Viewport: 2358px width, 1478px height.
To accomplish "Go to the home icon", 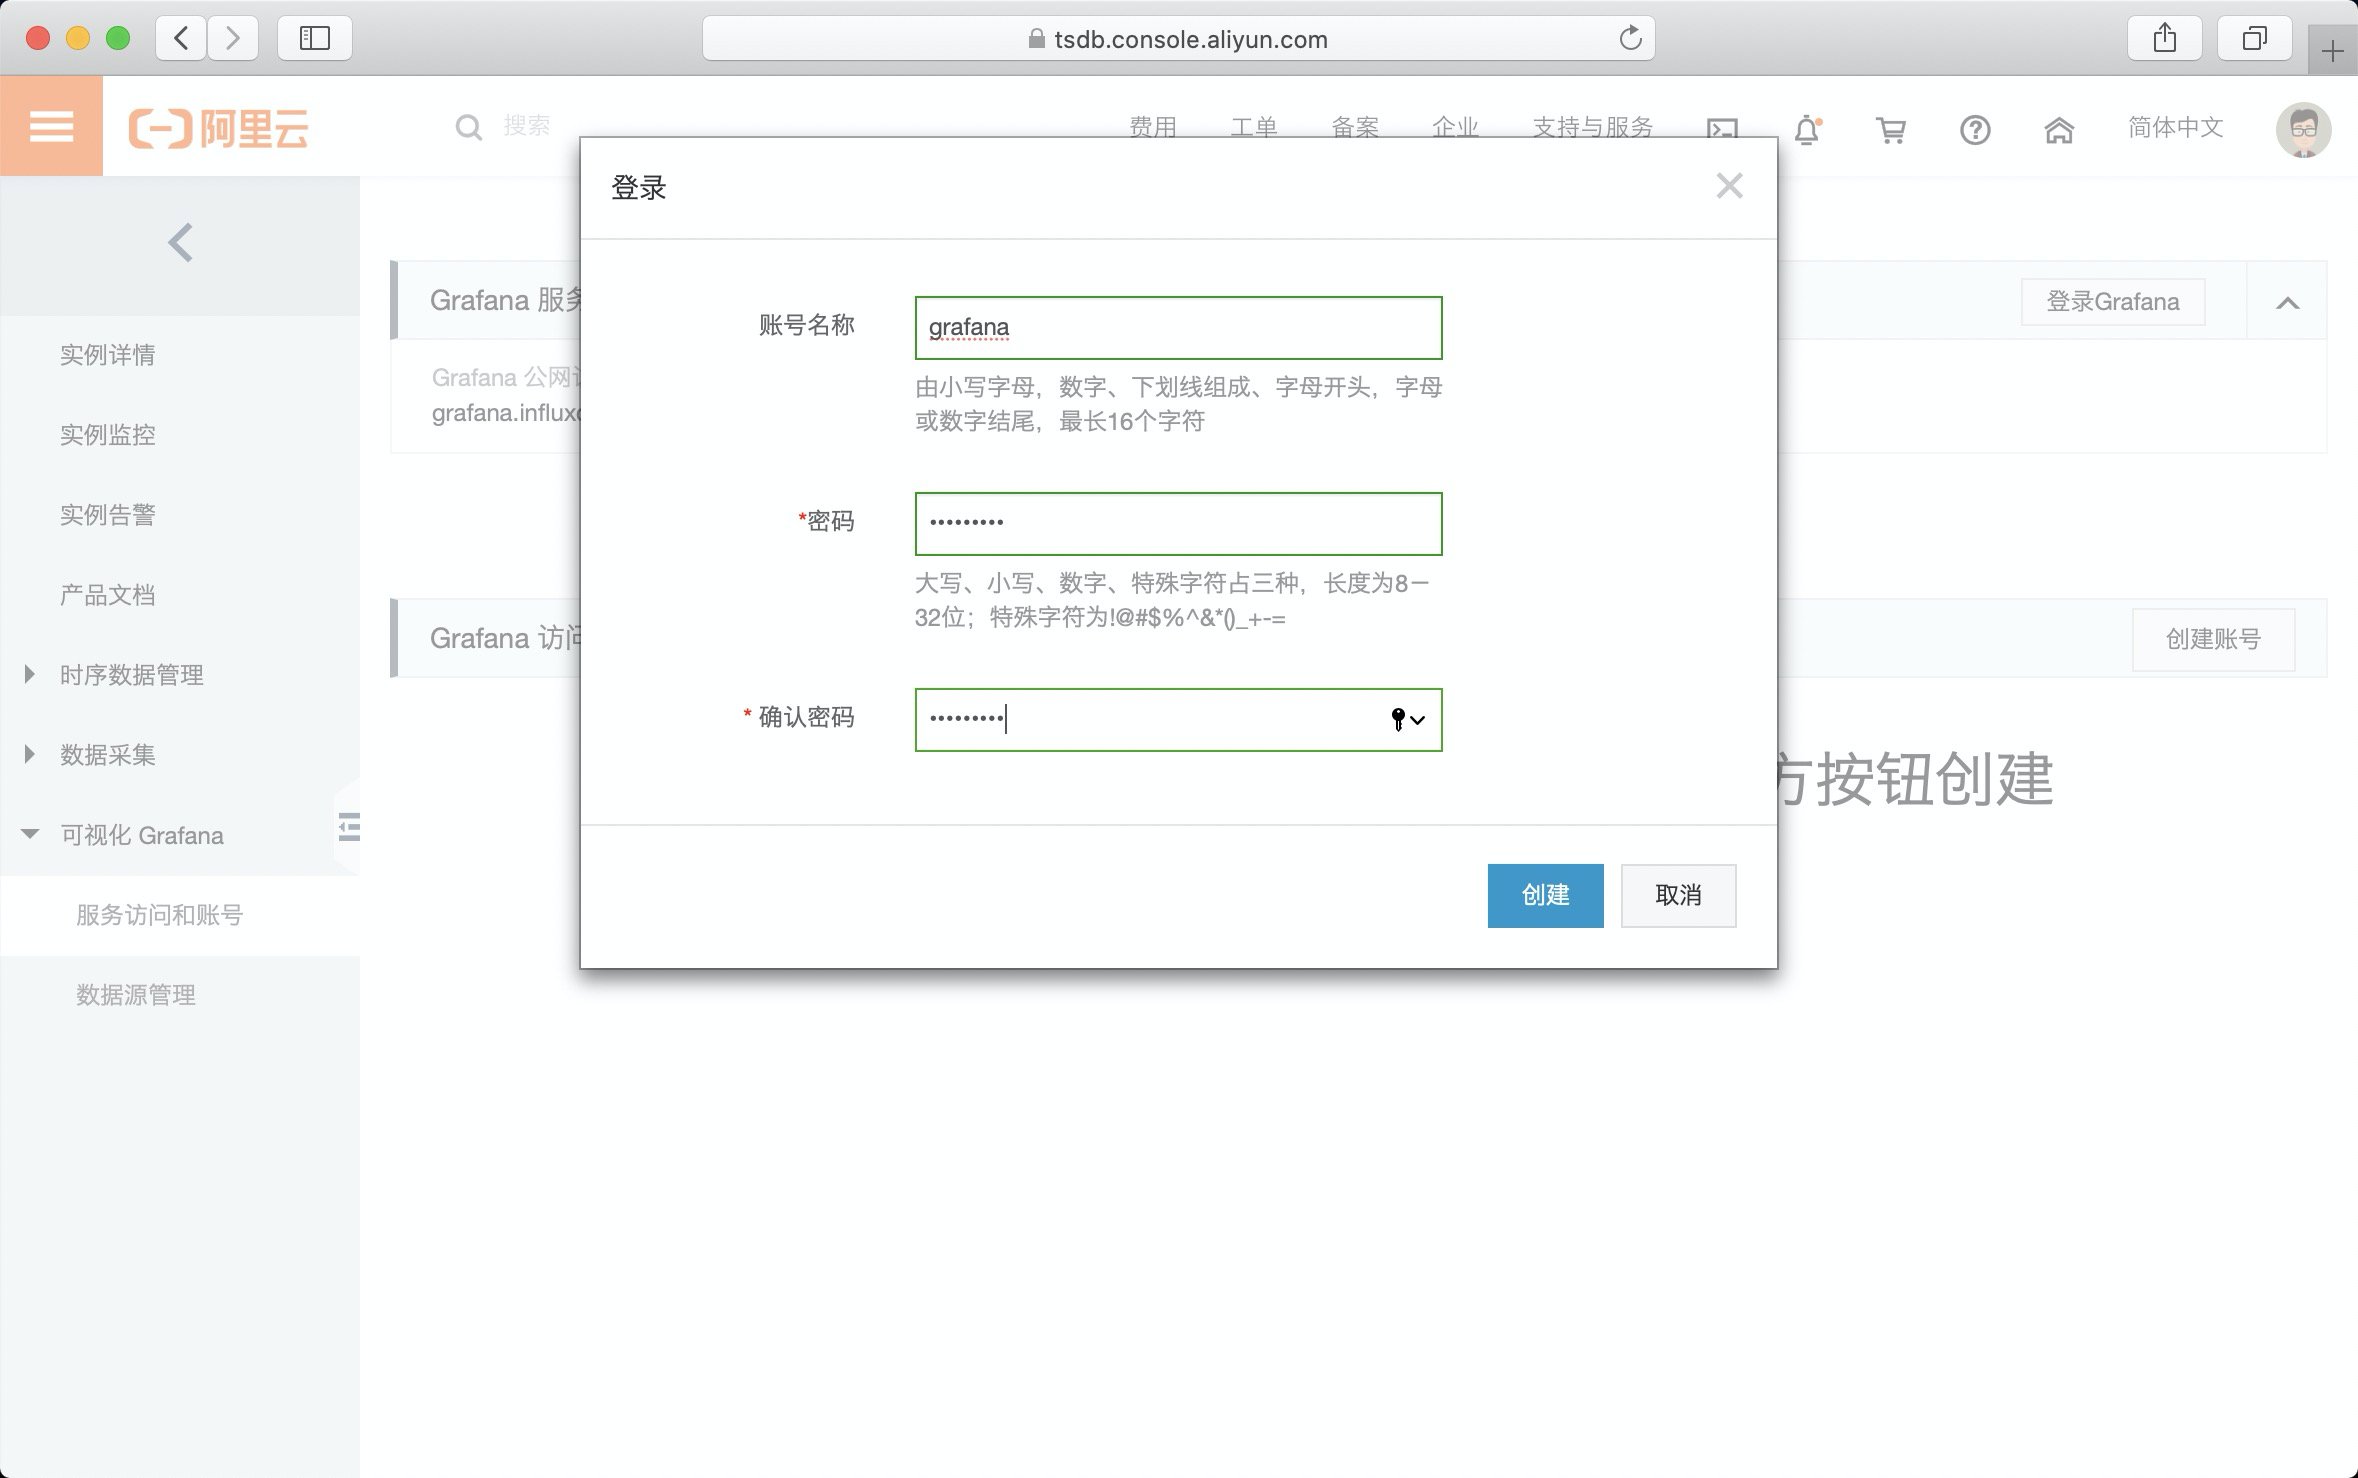I will pos(2059,130).
